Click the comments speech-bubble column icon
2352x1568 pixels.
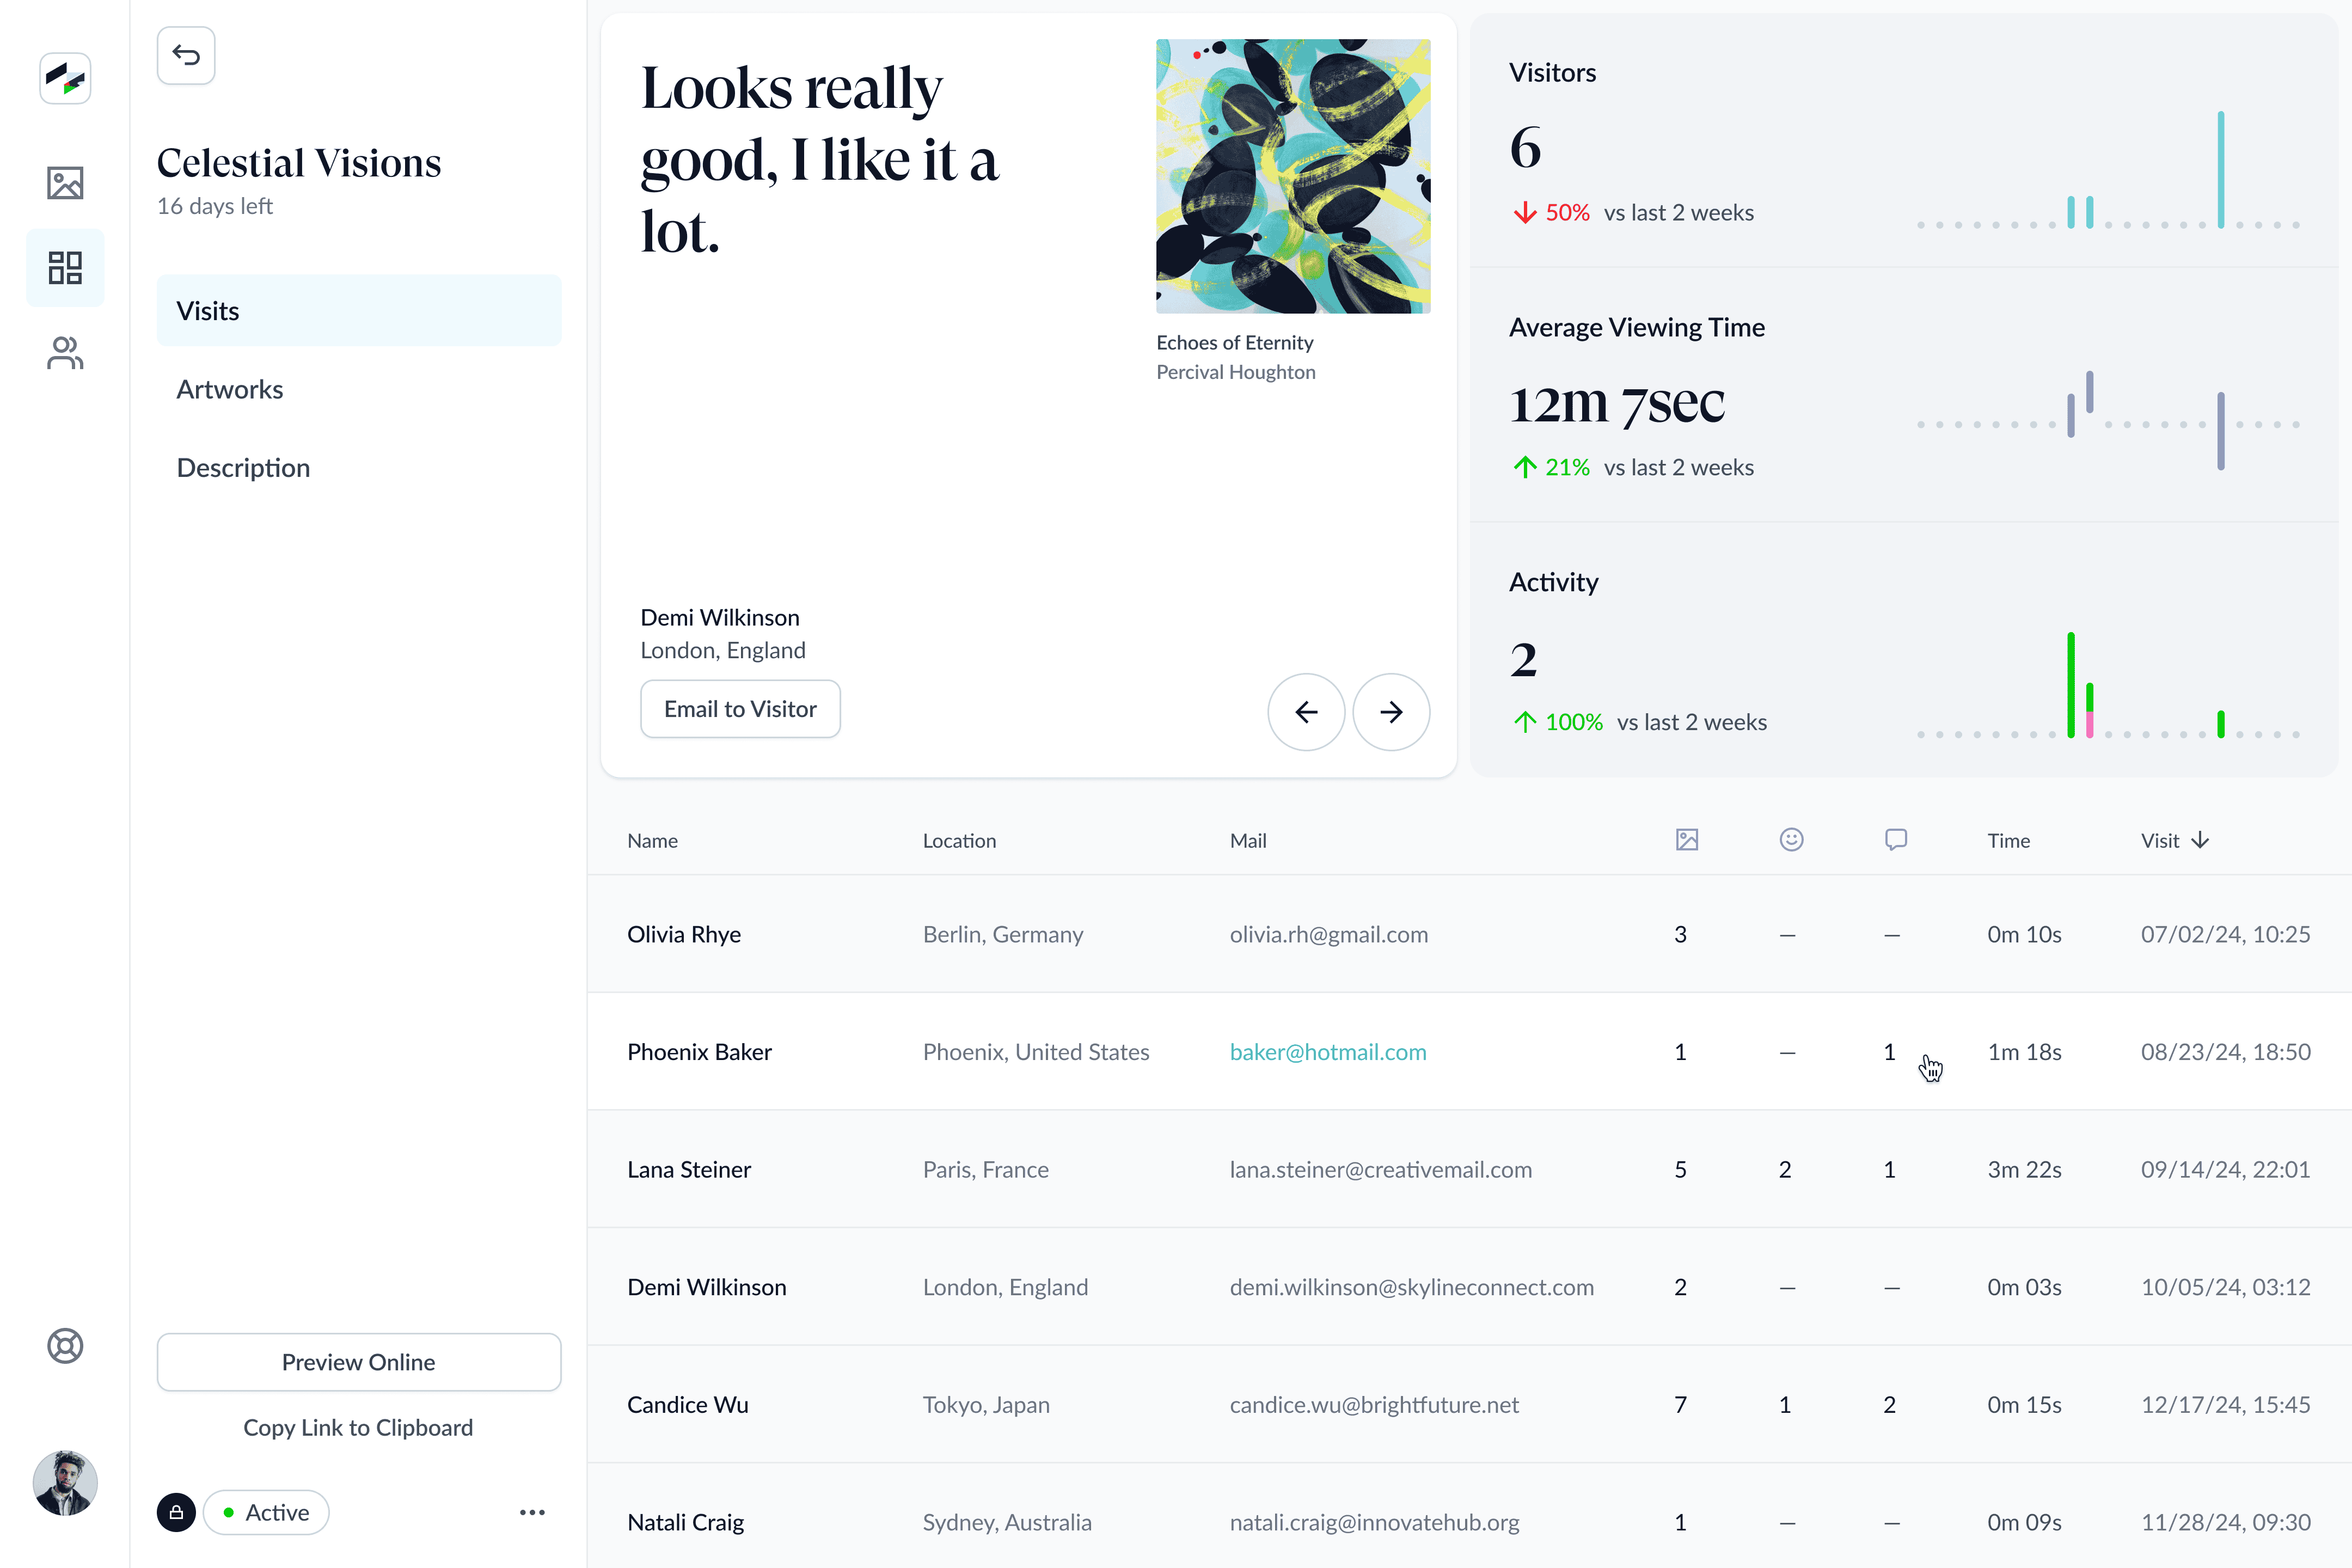pyautogui.click(x=1896, y=840)
